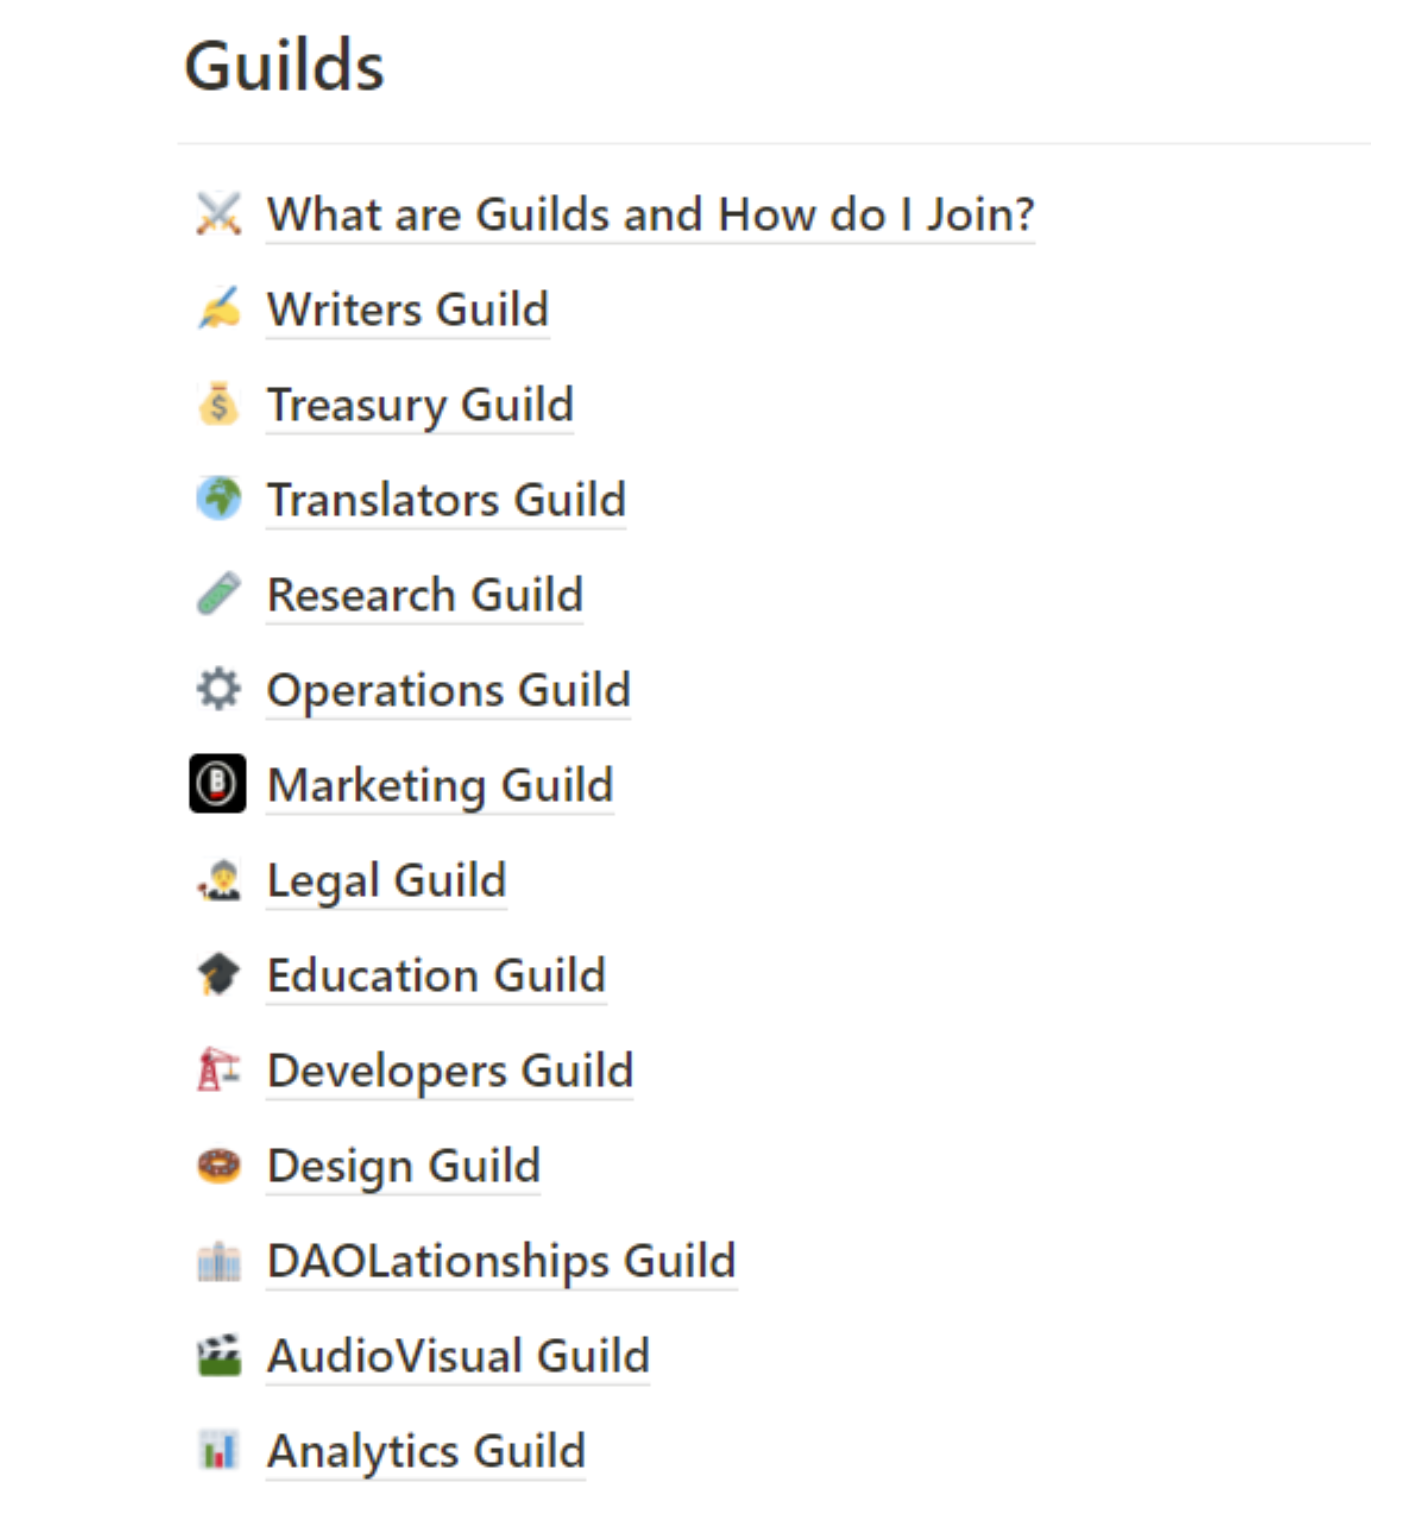The image size is (1408, 1526).
Task: Go to the Treasury Guild link
Action: point(420,405)
